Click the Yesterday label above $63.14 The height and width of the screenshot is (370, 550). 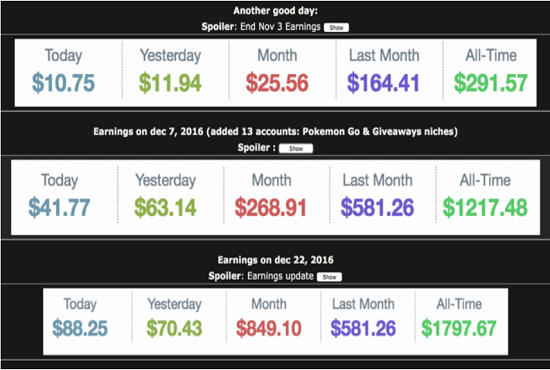pos(166,181)
